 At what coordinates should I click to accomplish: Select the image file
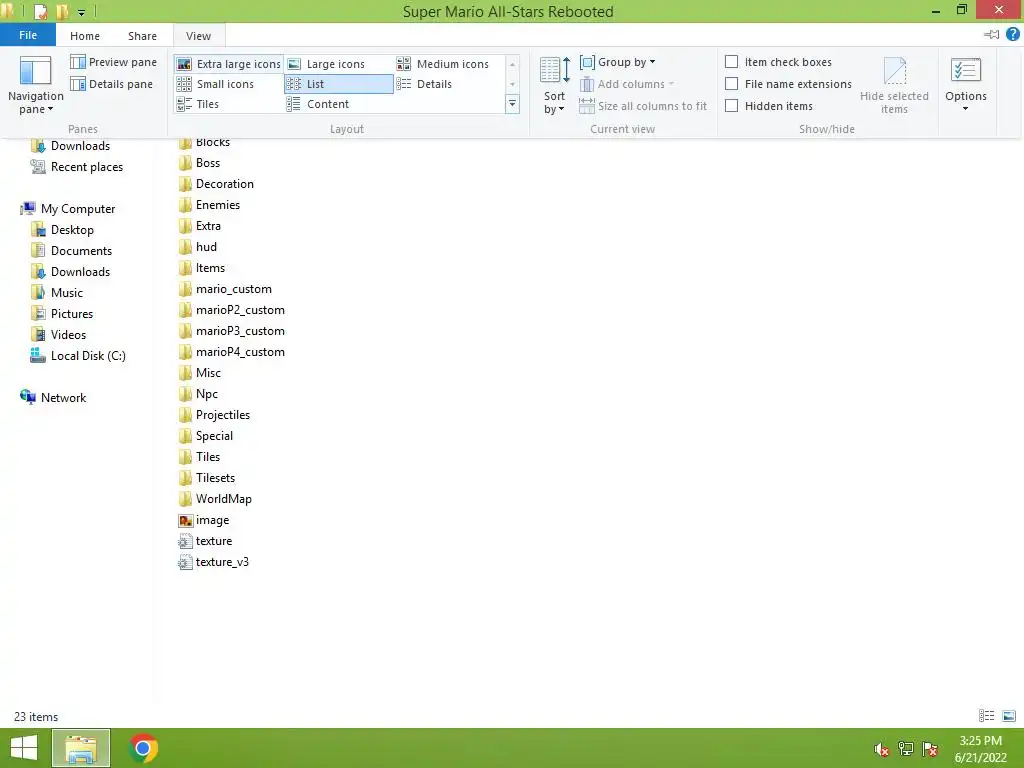(x=204, y=520)
